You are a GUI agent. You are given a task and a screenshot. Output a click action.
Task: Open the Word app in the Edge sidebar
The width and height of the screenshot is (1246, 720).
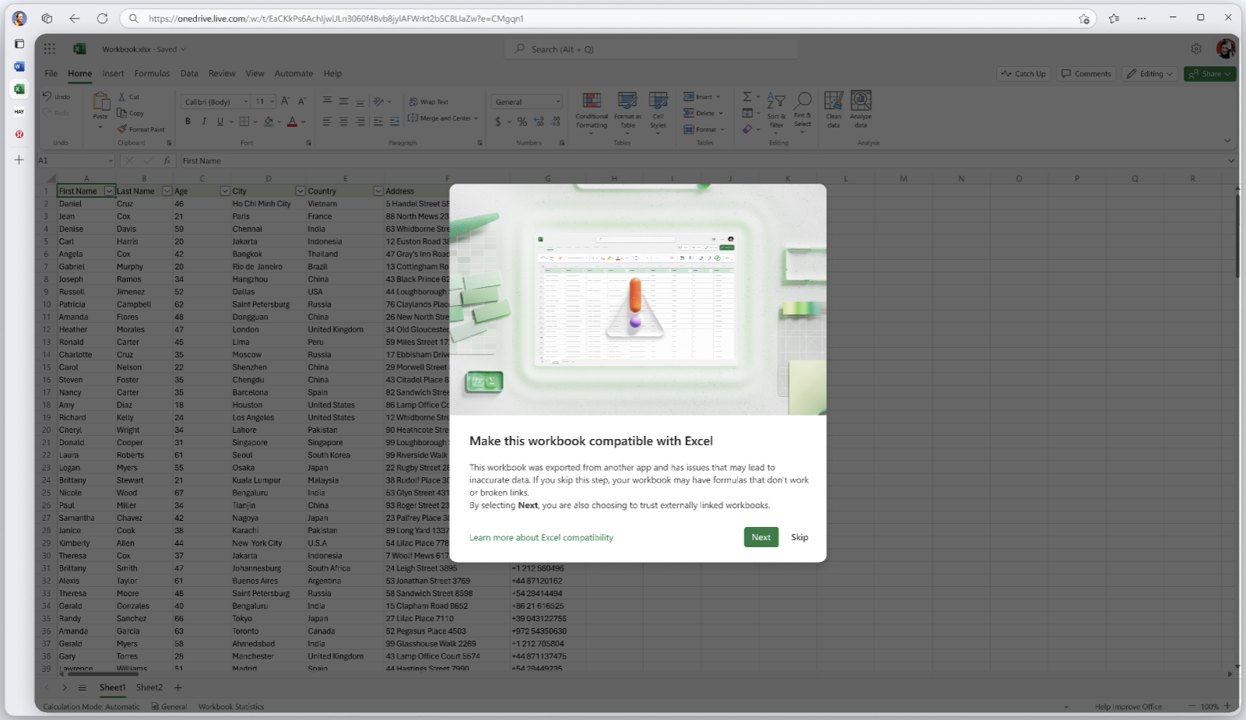pos(19,66)
